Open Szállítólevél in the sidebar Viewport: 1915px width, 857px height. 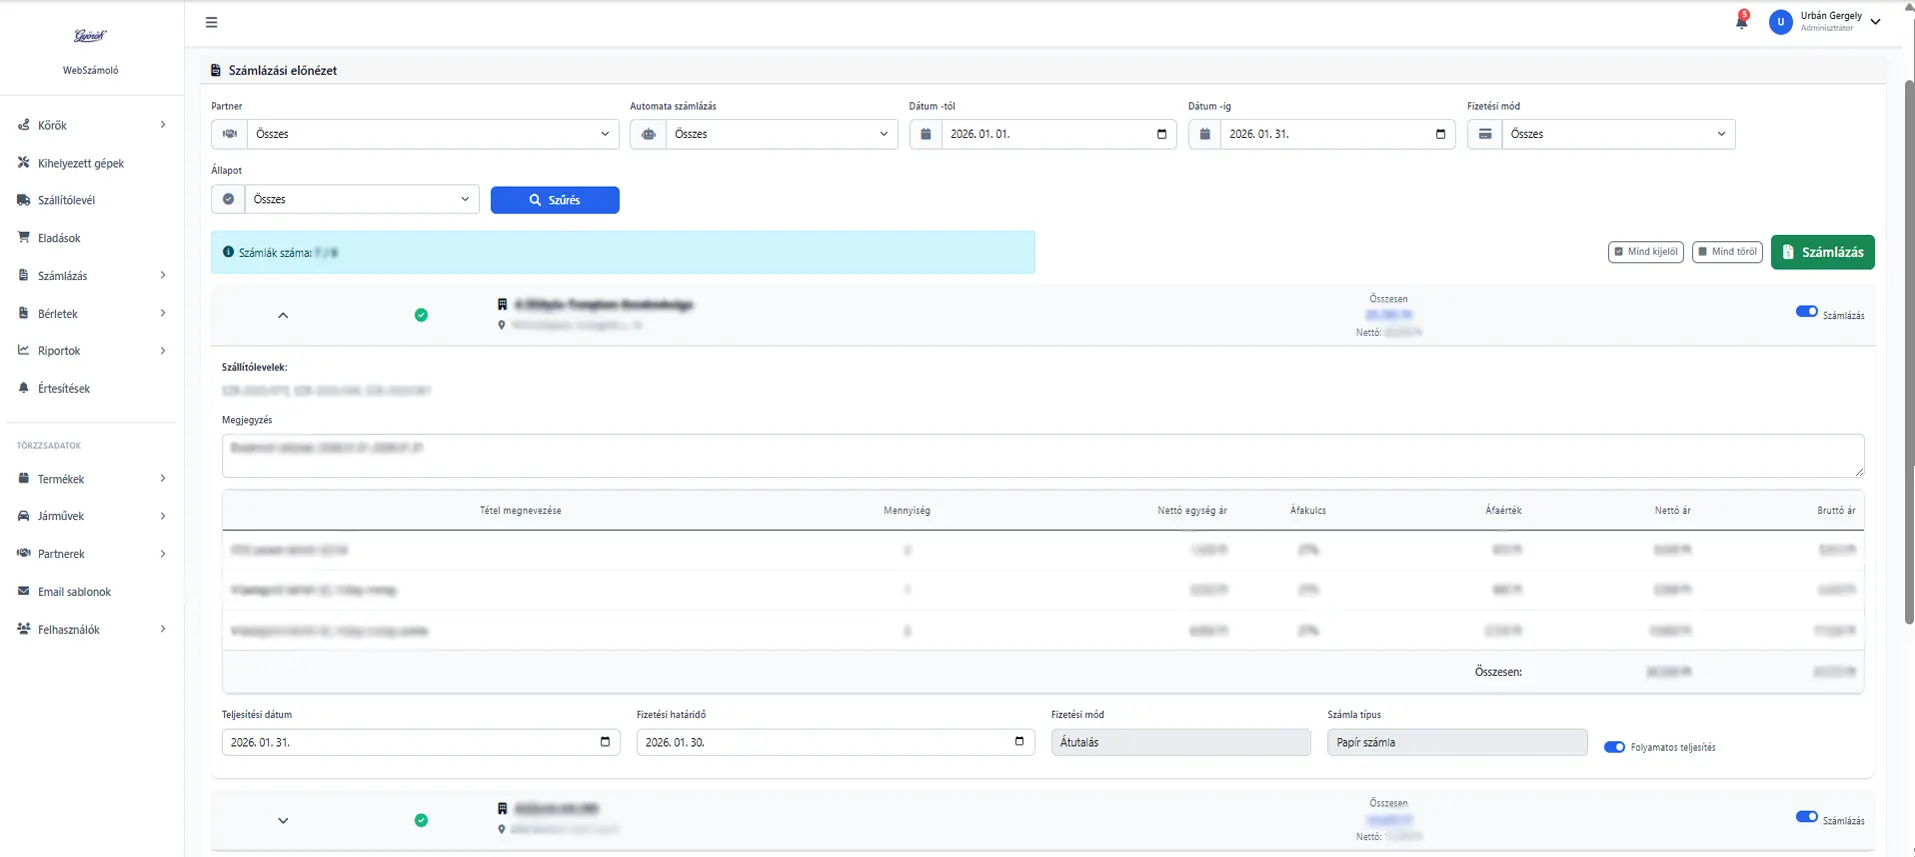tap(66, 201)
